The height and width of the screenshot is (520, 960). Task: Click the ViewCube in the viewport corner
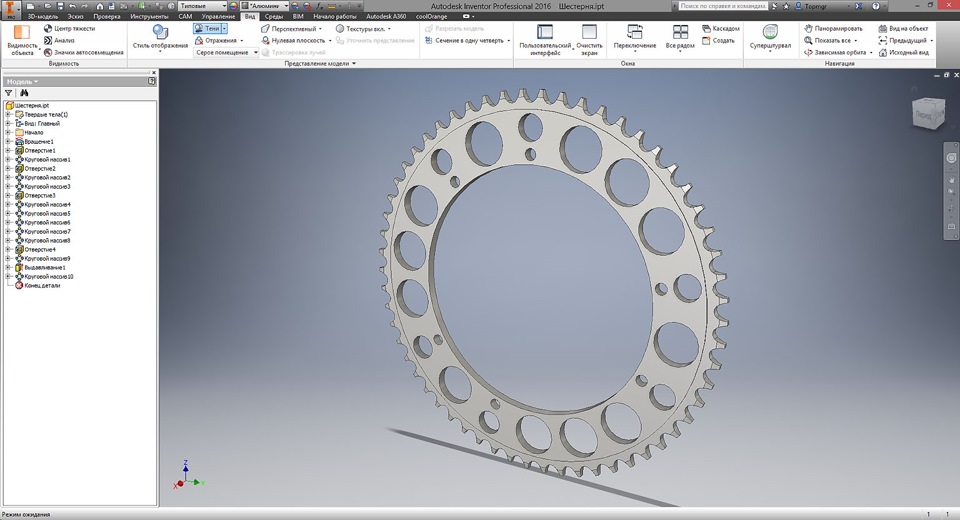pos(923,114)
